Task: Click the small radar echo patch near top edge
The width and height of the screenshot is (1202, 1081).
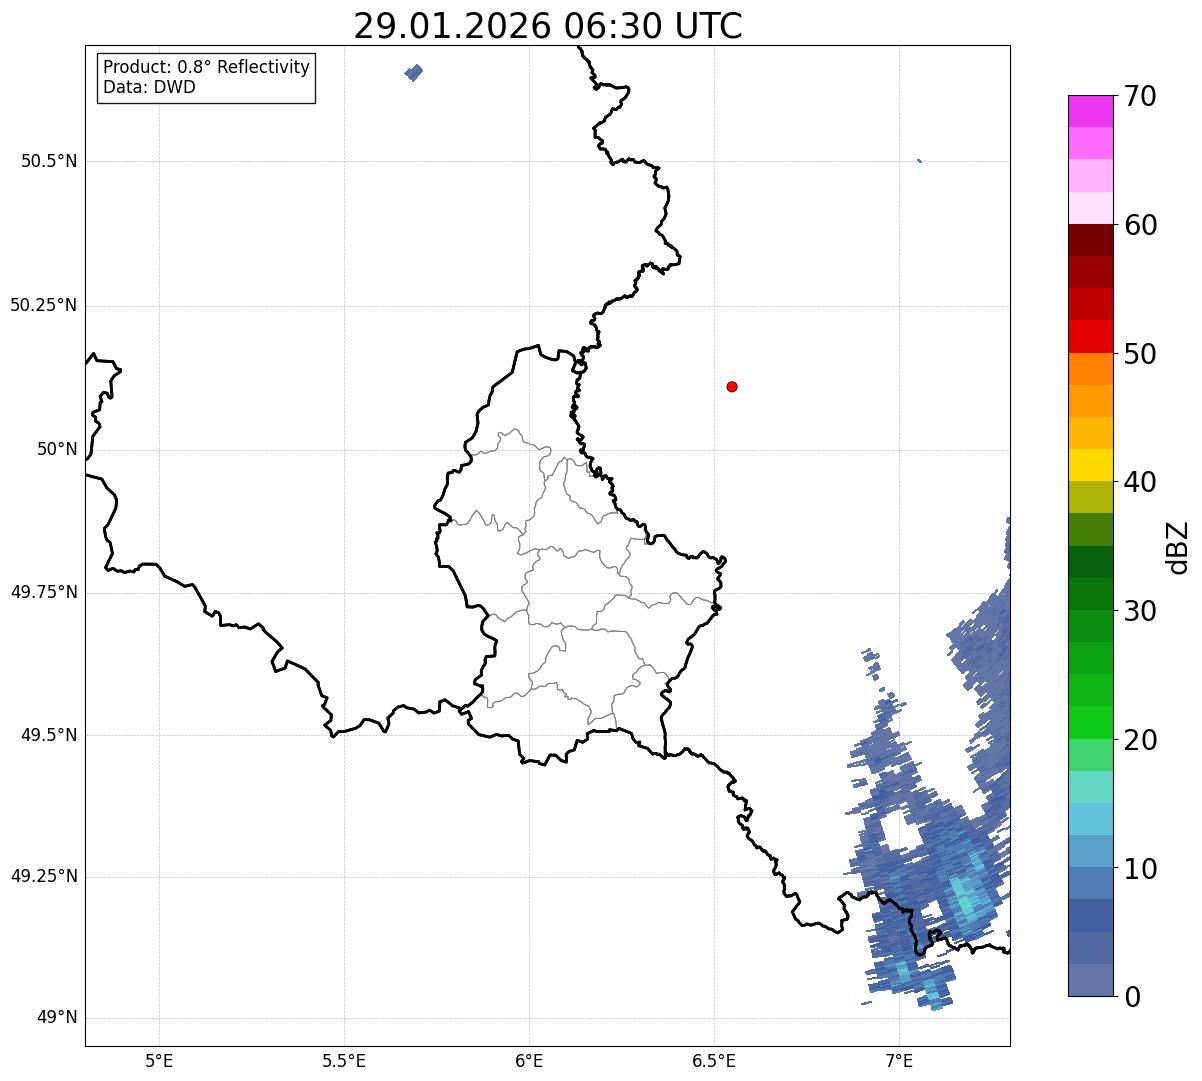Action: [414, 72]
